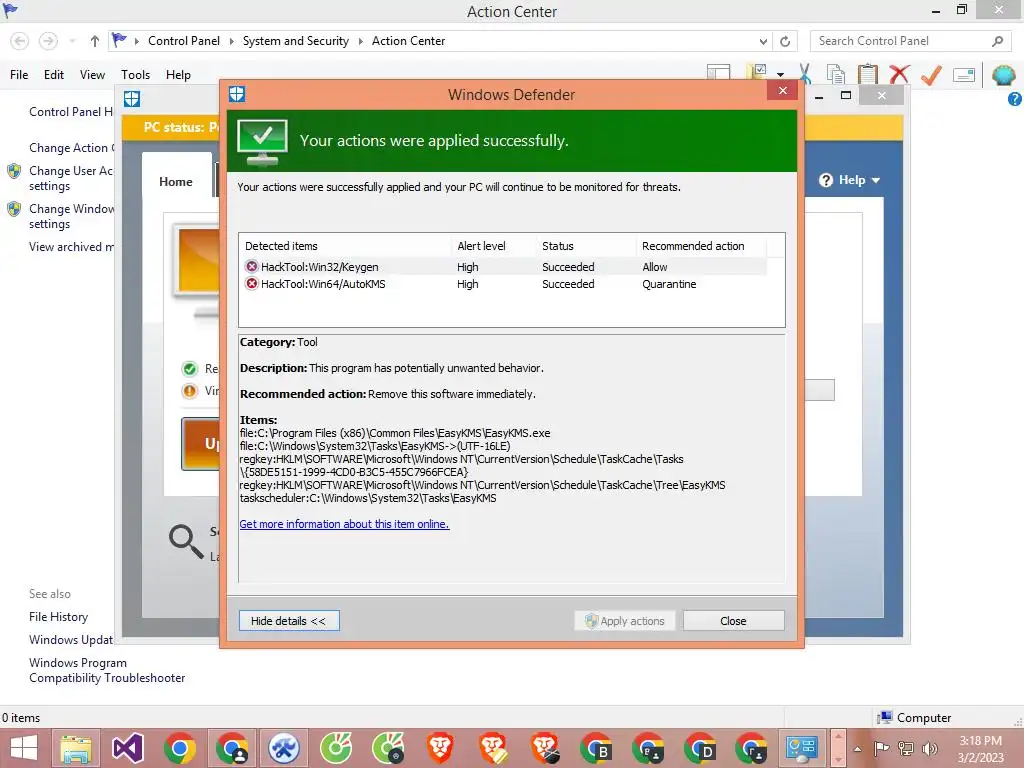This screenshot has height=768, width=1024.
Task: Click the volume speaker tray icon
Action: coord(930,748)
